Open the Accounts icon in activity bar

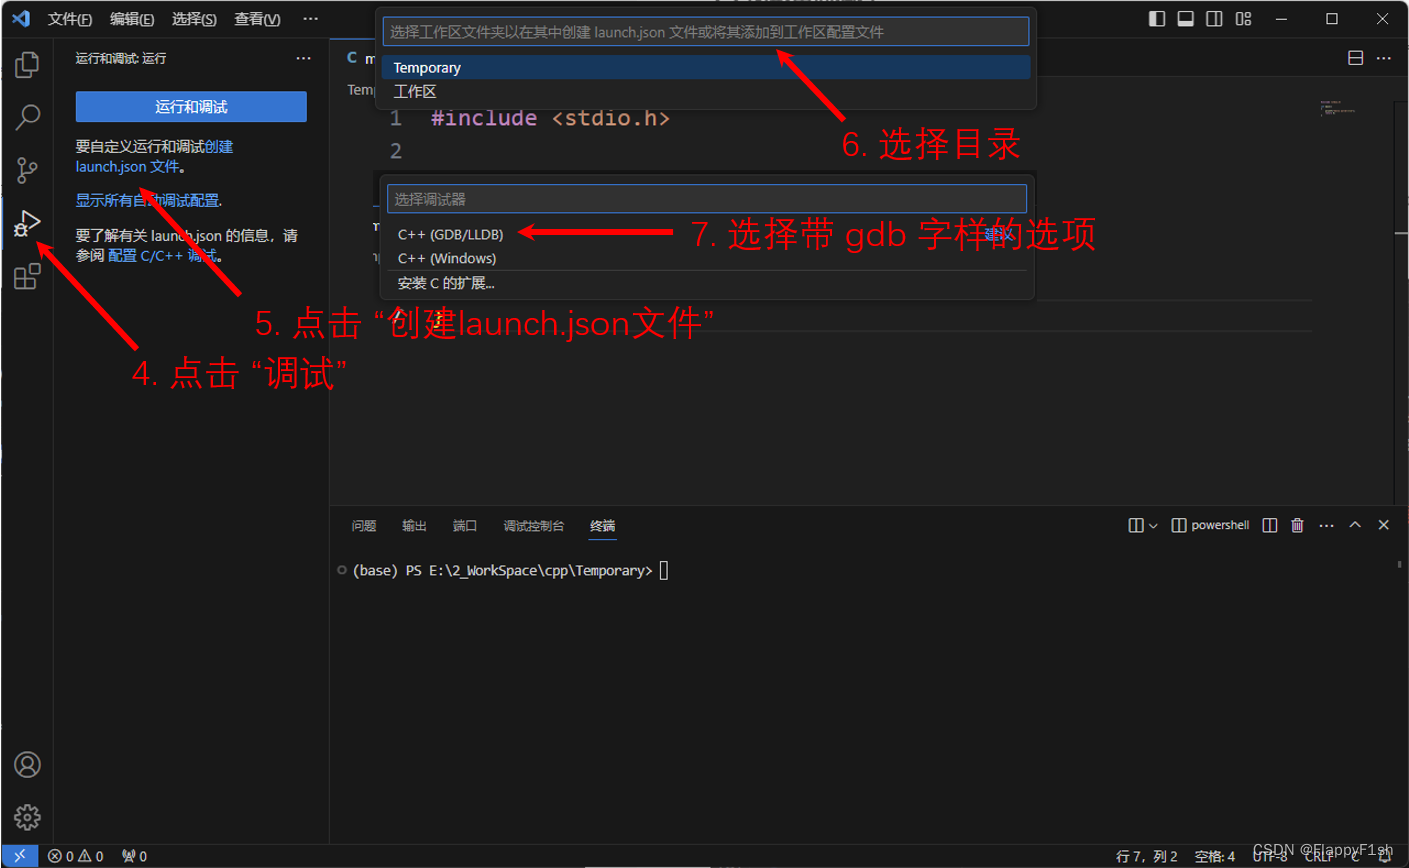coord(27,765)
